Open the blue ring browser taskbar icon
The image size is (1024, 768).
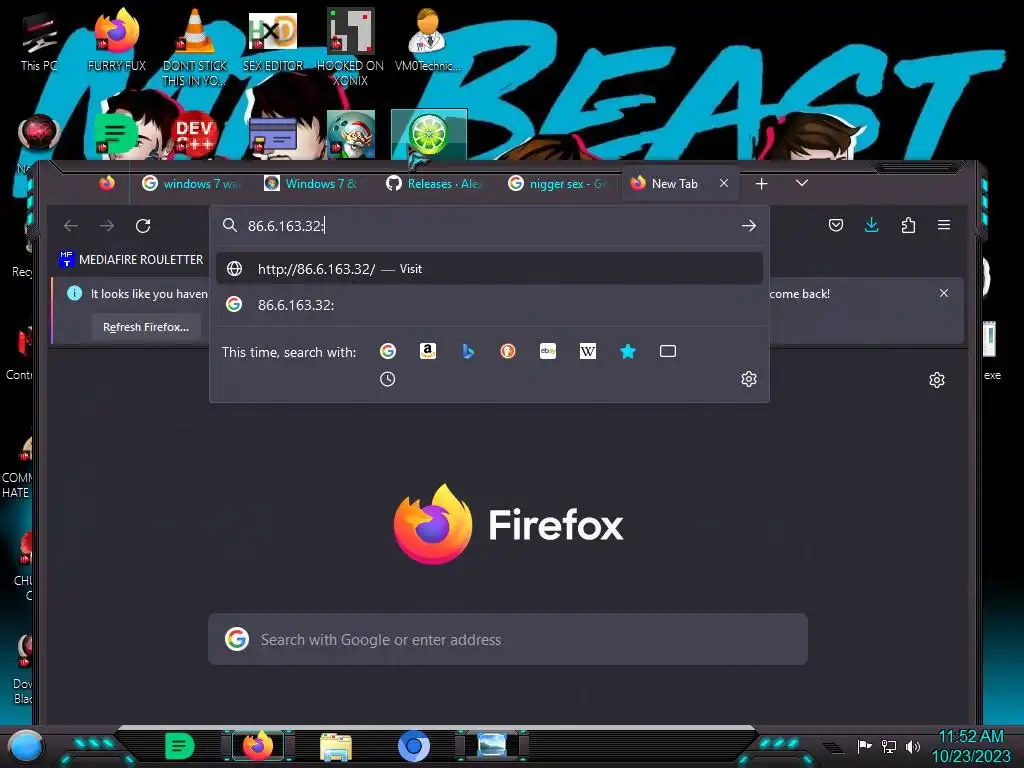click(414, 746)
